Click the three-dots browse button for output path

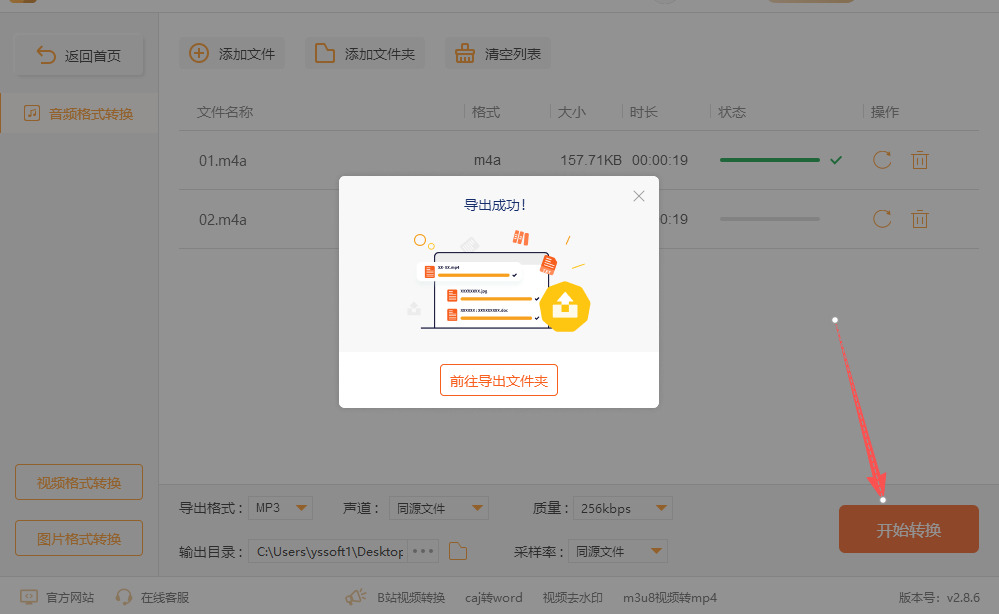[x=423, y=551]
